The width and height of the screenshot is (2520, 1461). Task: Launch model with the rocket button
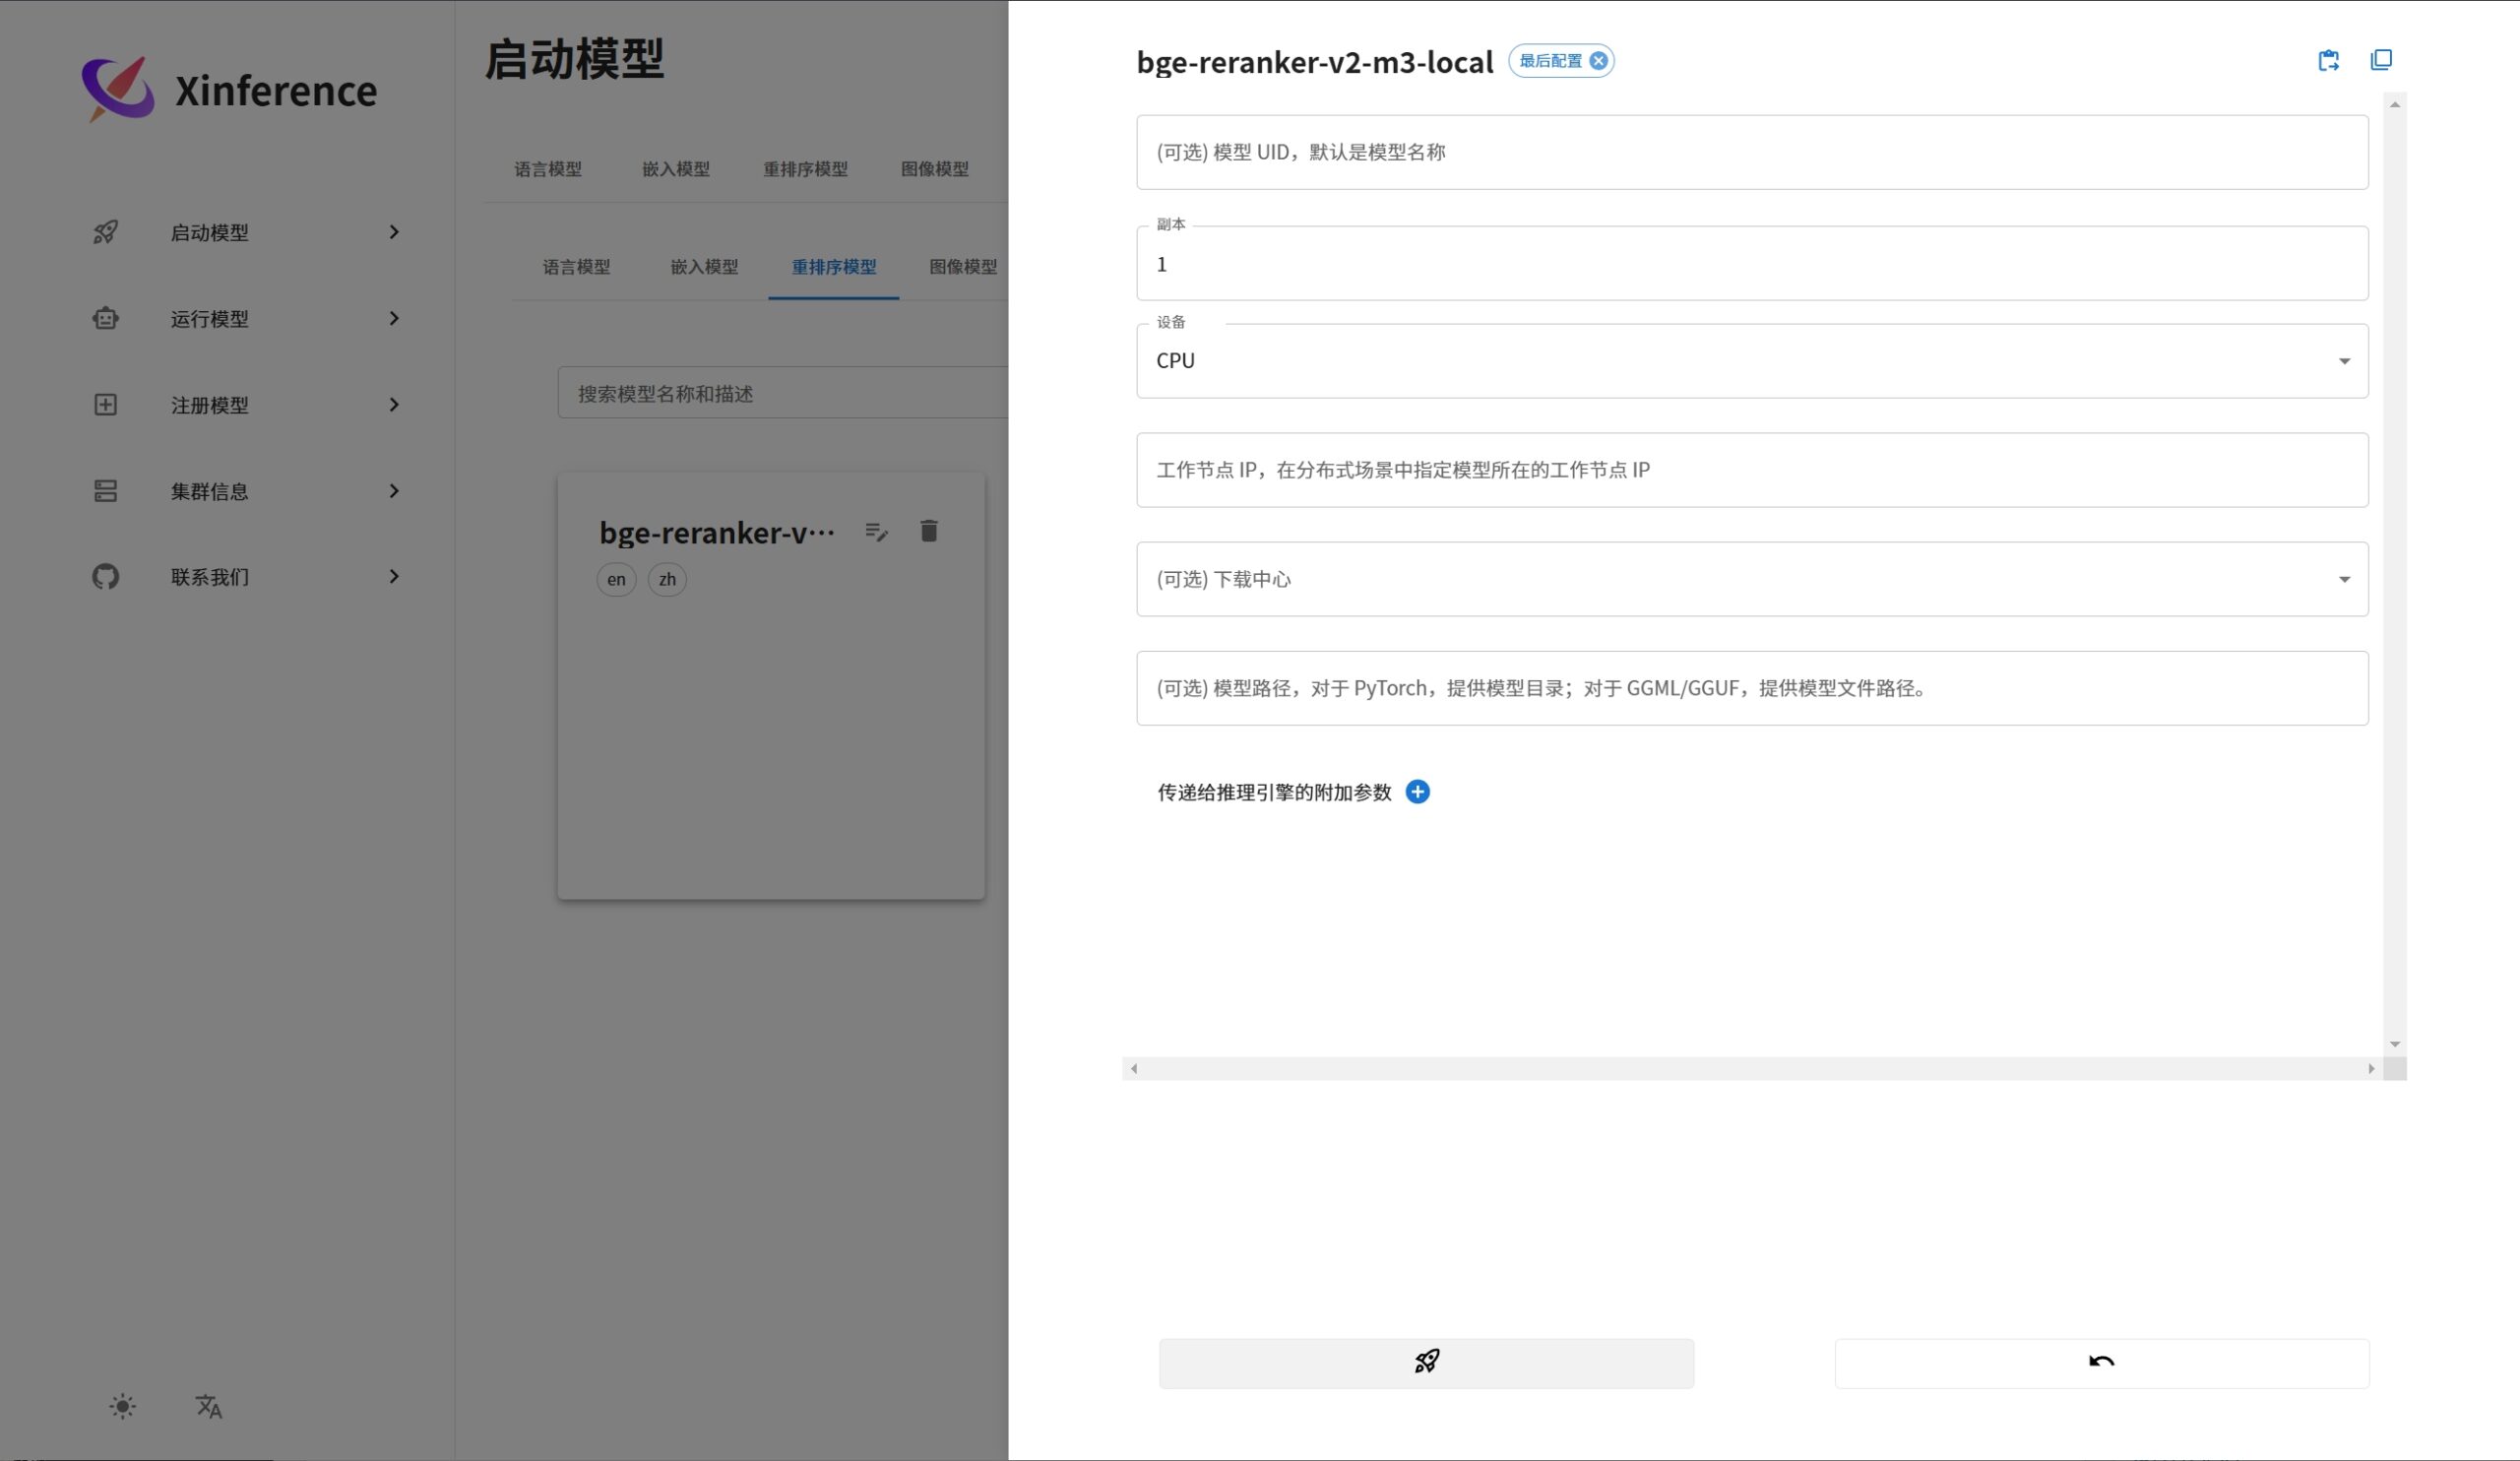[1427, 1363]
